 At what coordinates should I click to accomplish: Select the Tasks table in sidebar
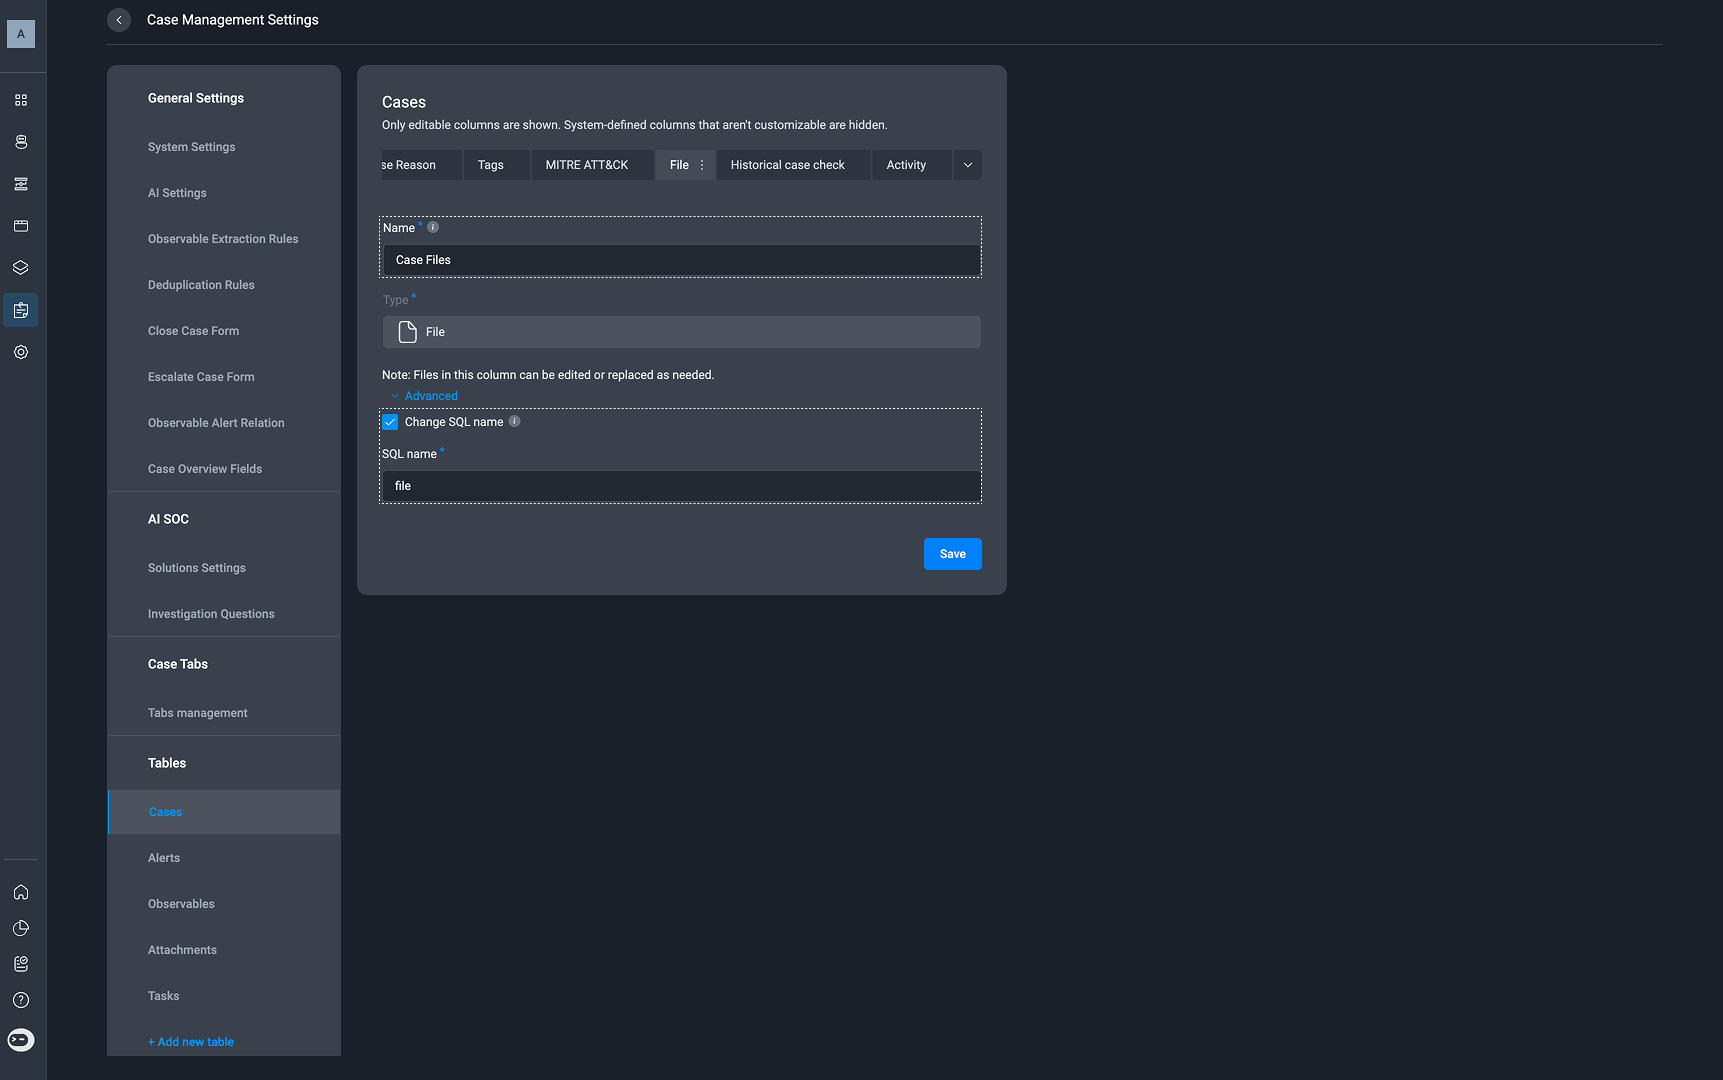tap(163, 996)
